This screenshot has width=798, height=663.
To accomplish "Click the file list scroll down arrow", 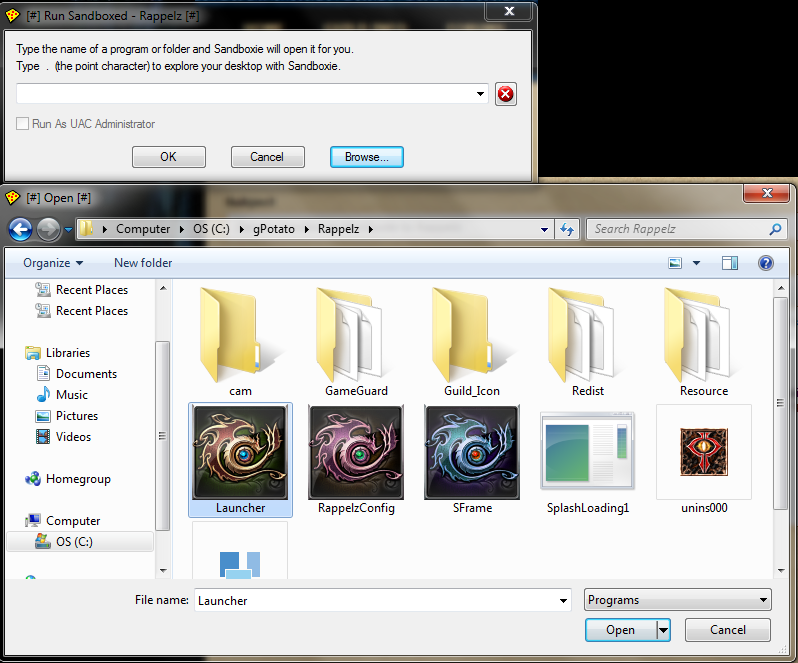I will [x=780, y=570].
